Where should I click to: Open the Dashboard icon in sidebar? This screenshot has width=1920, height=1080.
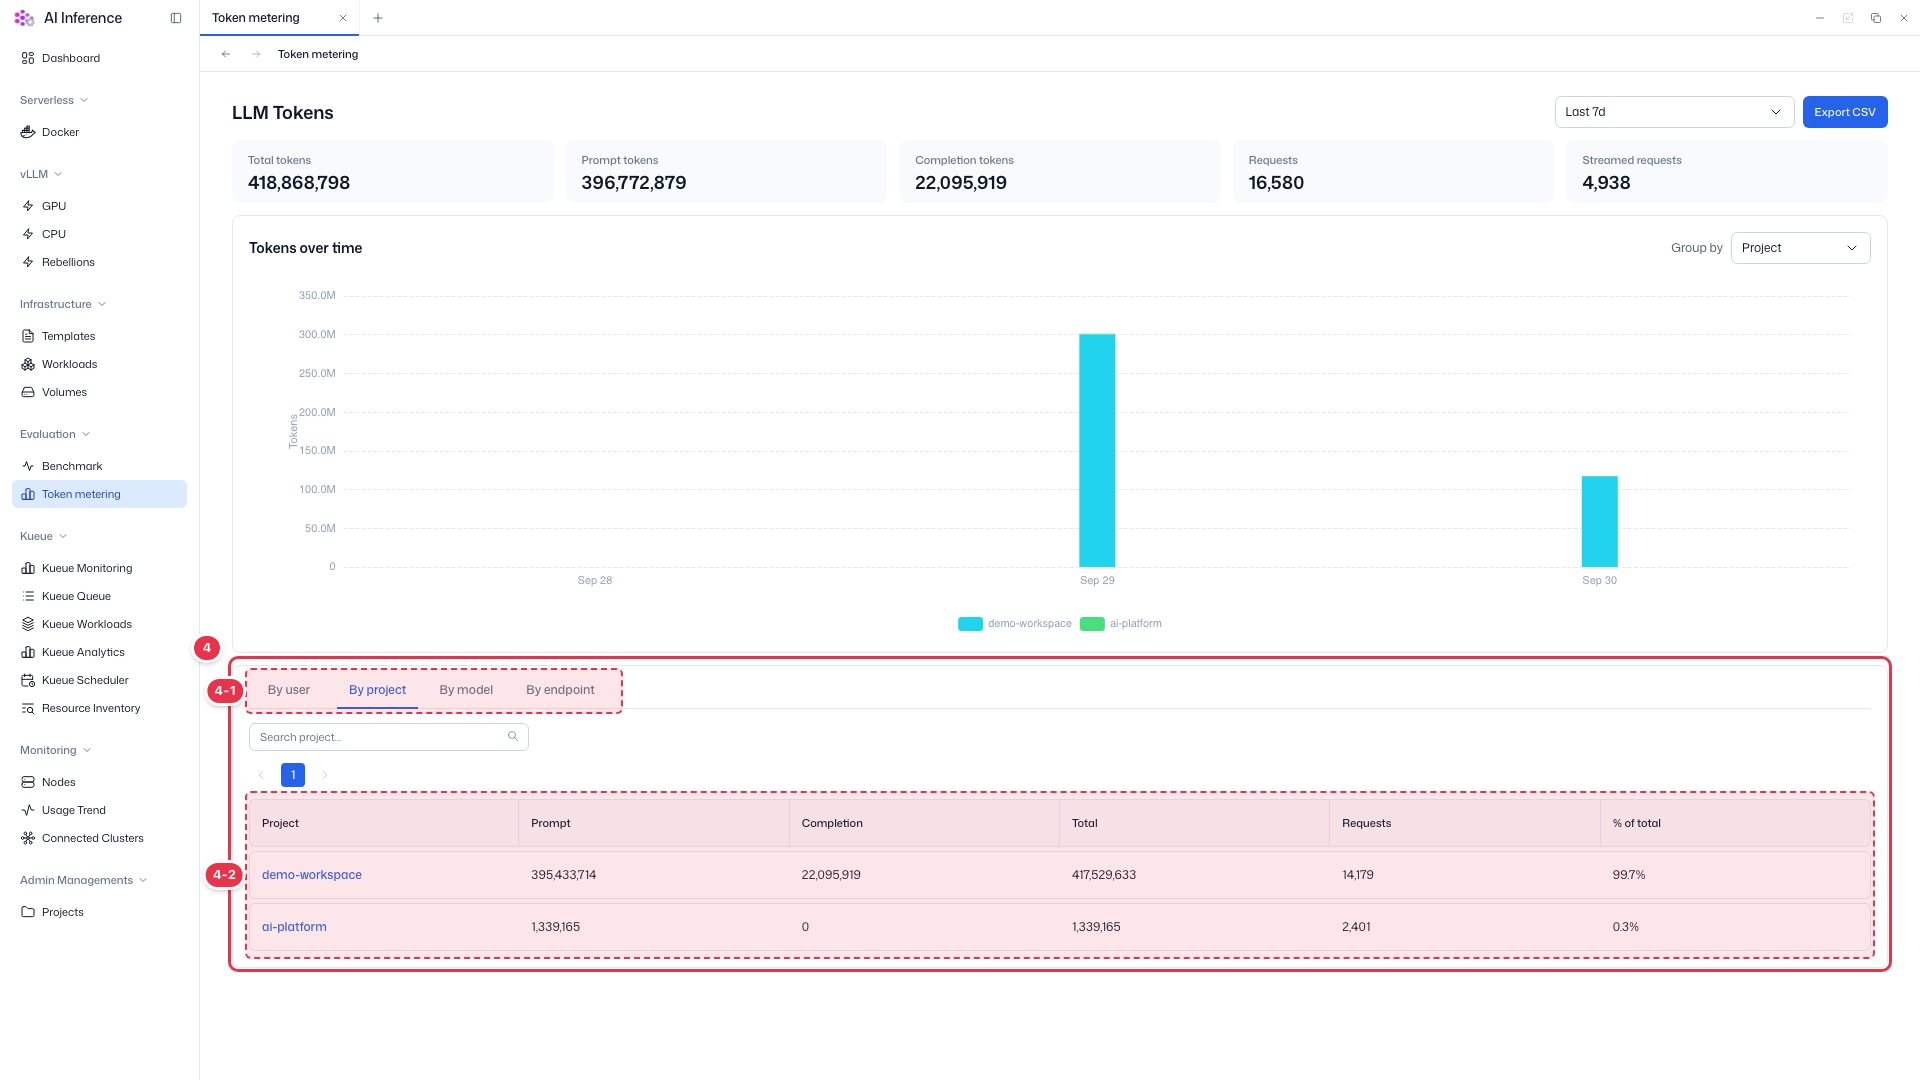coord(28,58)
